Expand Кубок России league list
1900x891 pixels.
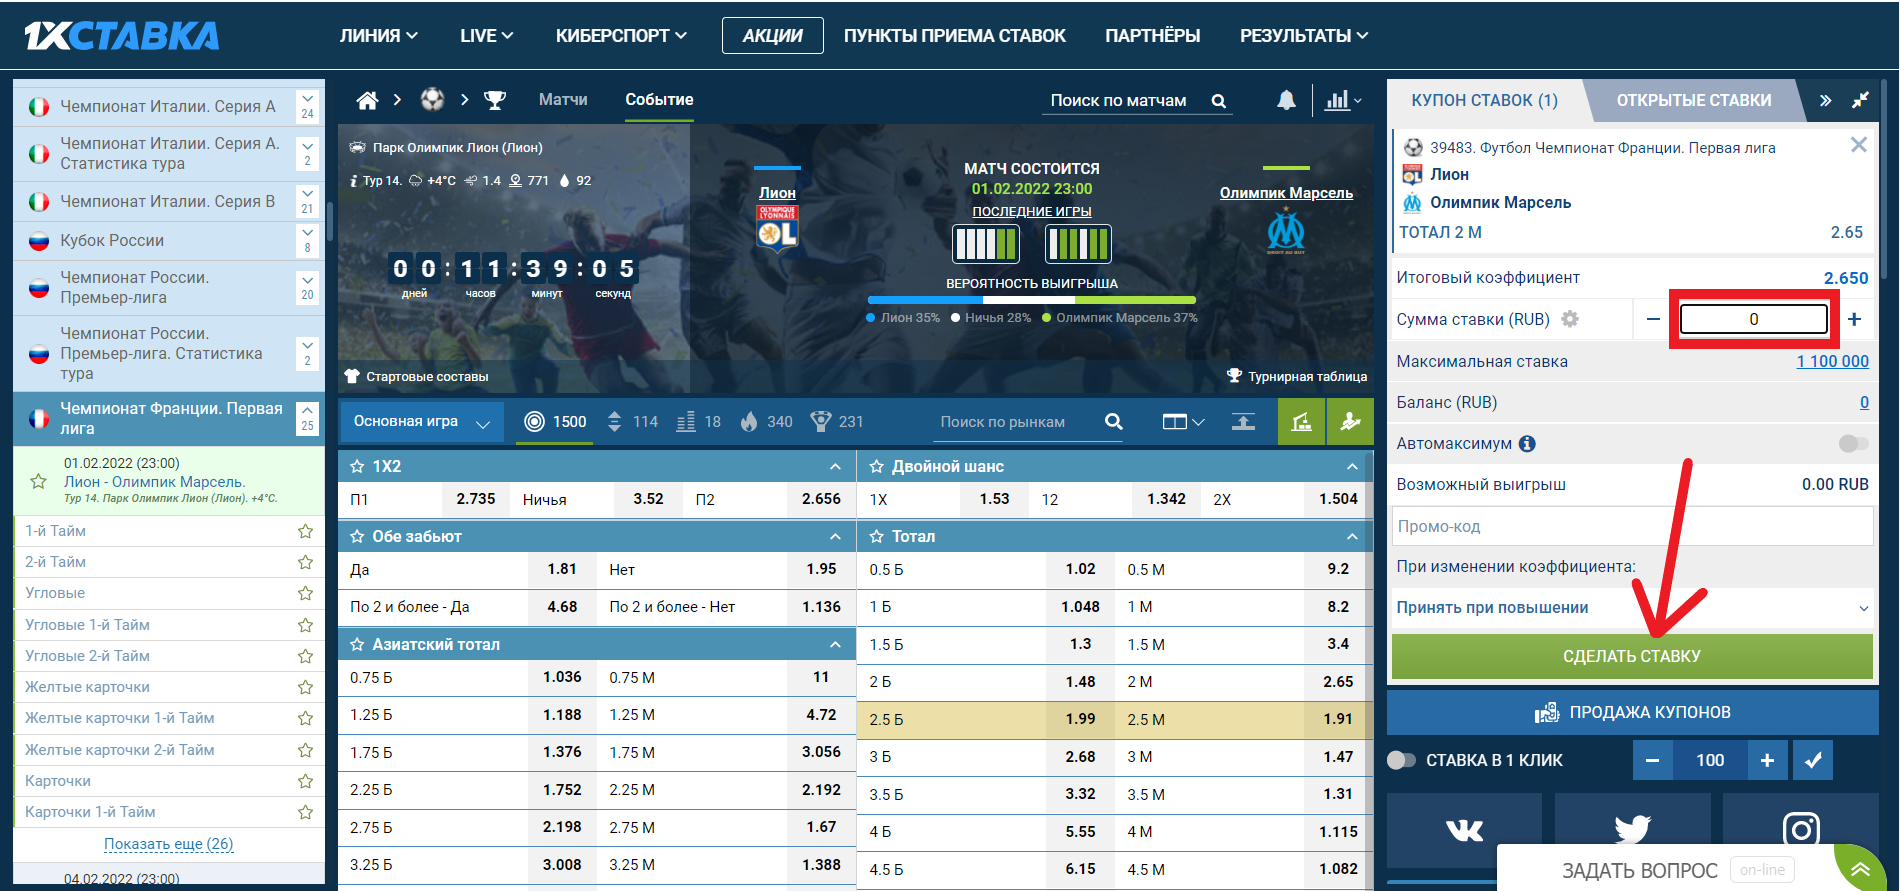tap(307, 240)
